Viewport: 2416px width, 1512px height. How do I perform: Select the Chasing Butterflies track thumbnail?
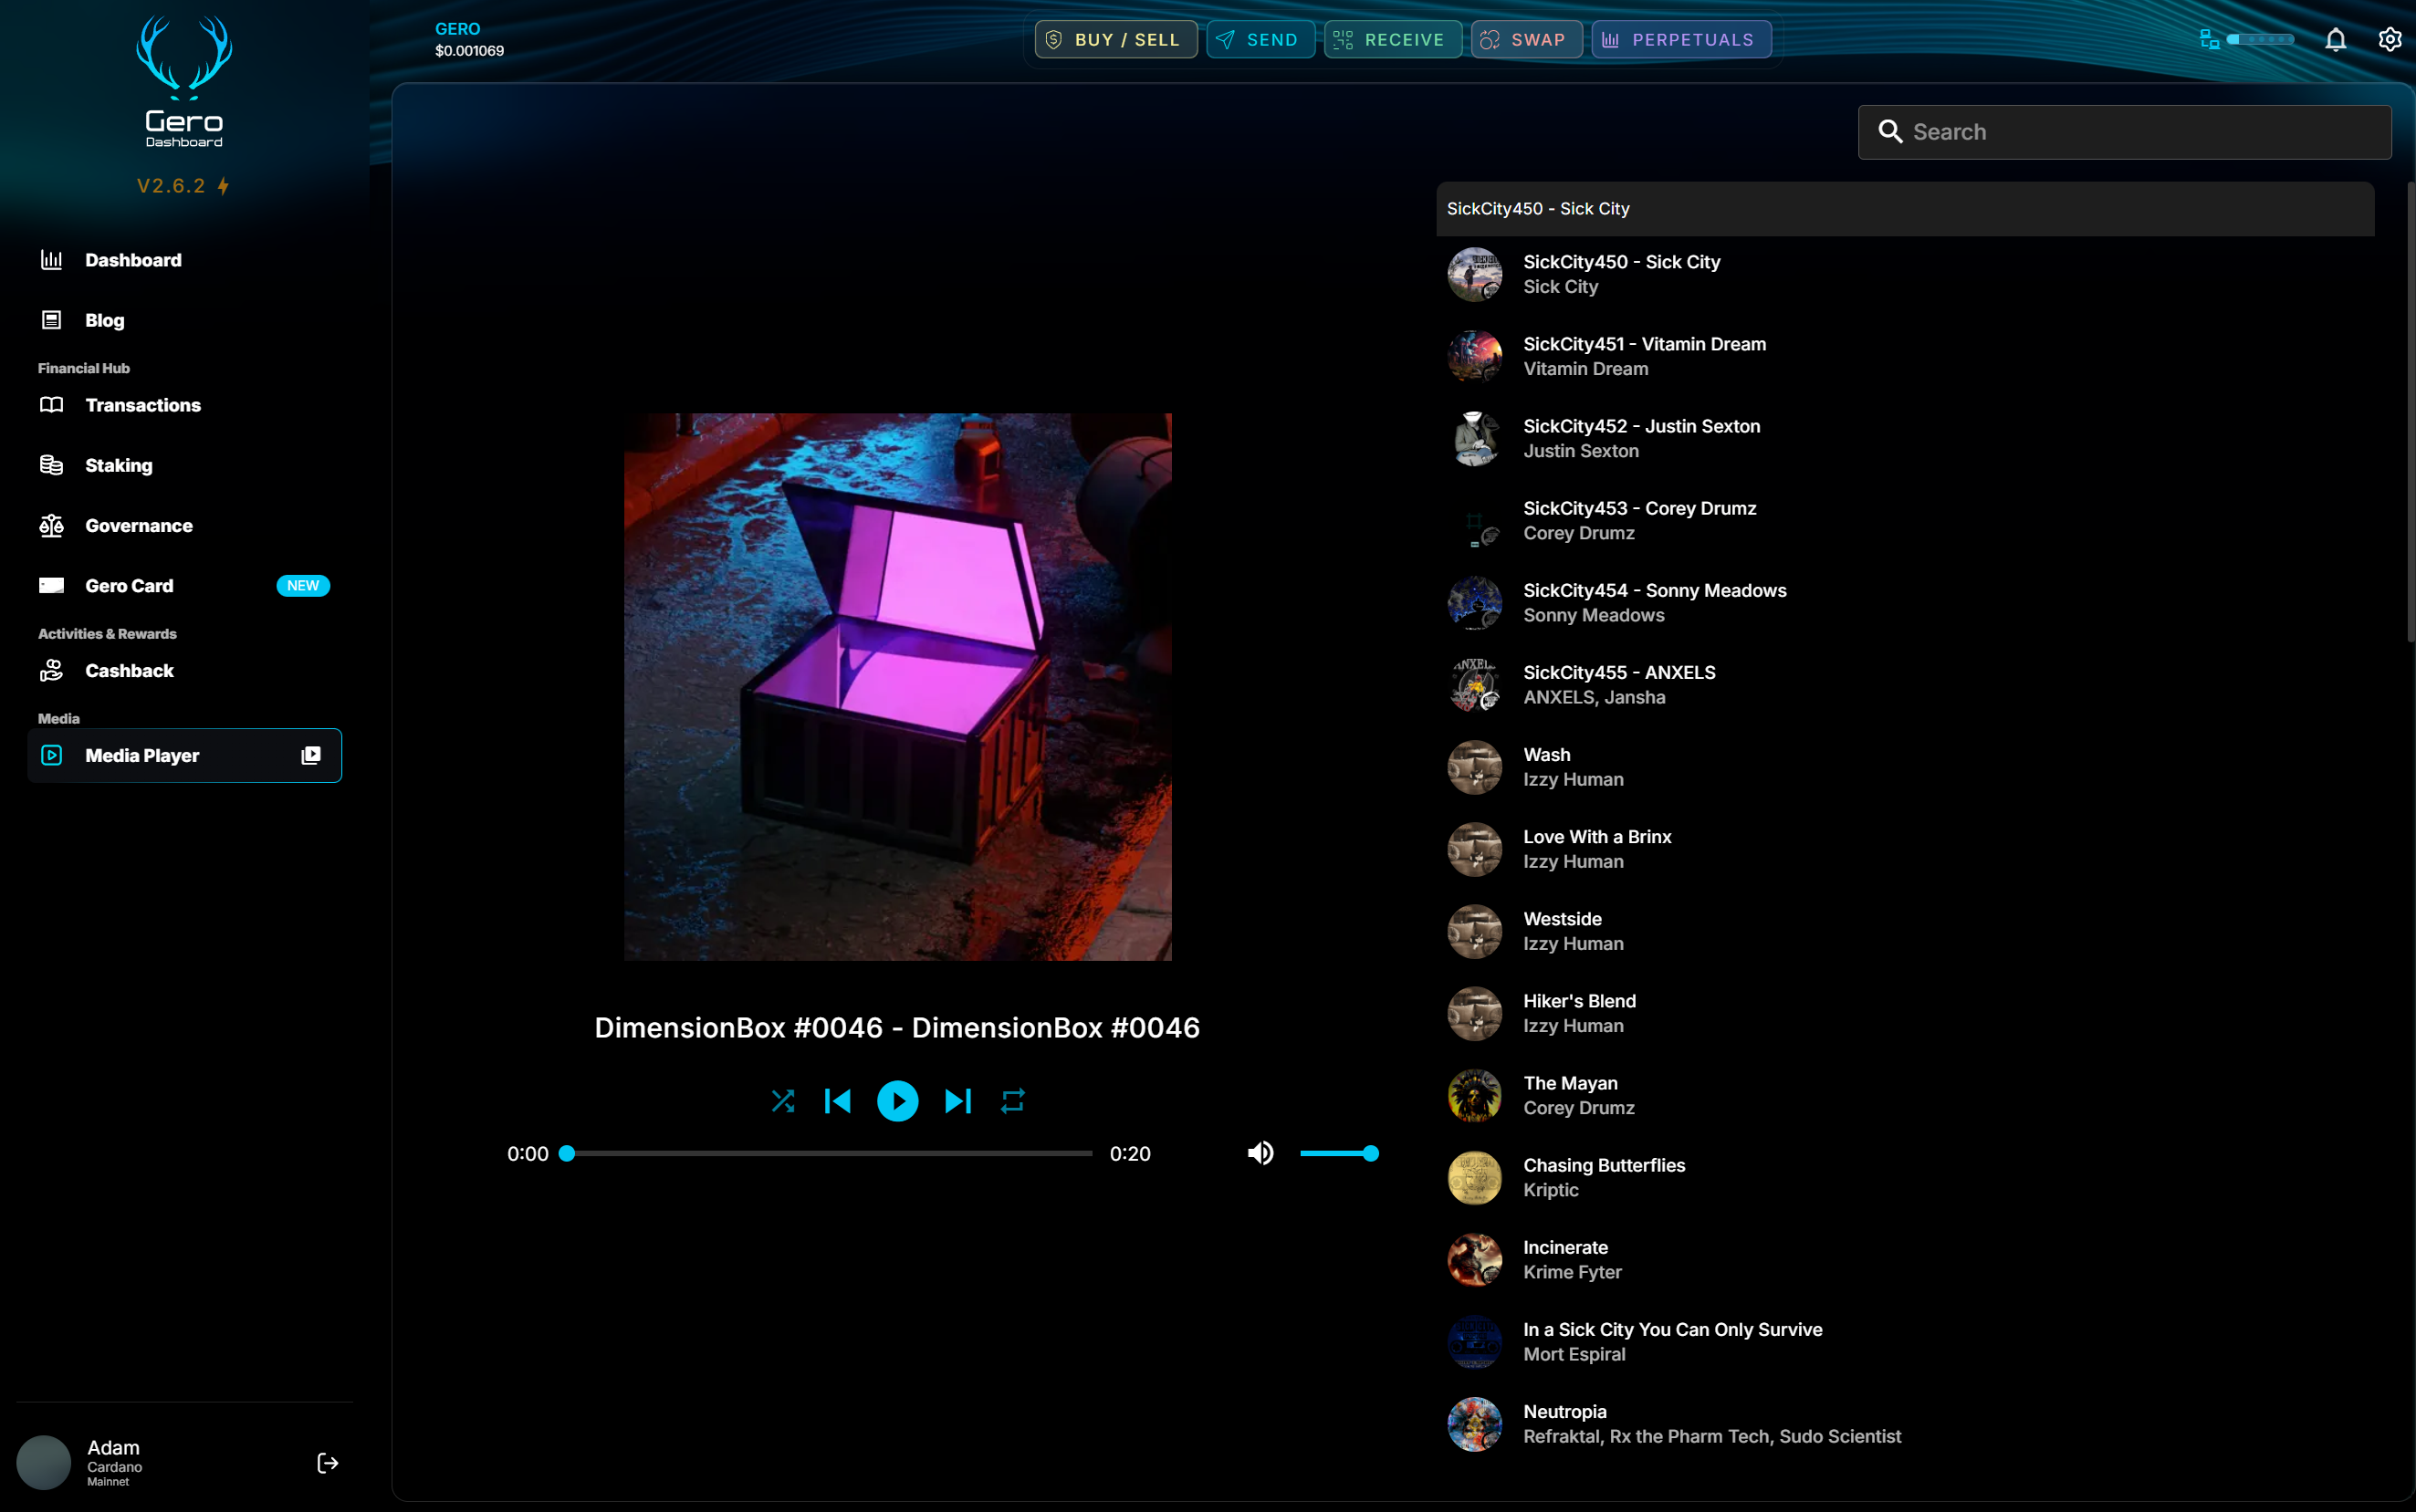click(1474, 1177)
